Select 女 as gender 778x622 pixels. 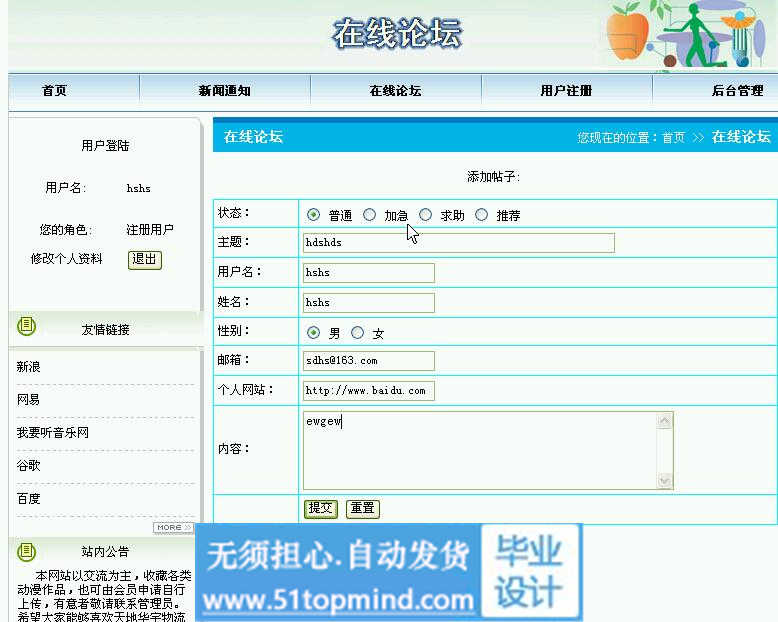click(x=358, y=333)
